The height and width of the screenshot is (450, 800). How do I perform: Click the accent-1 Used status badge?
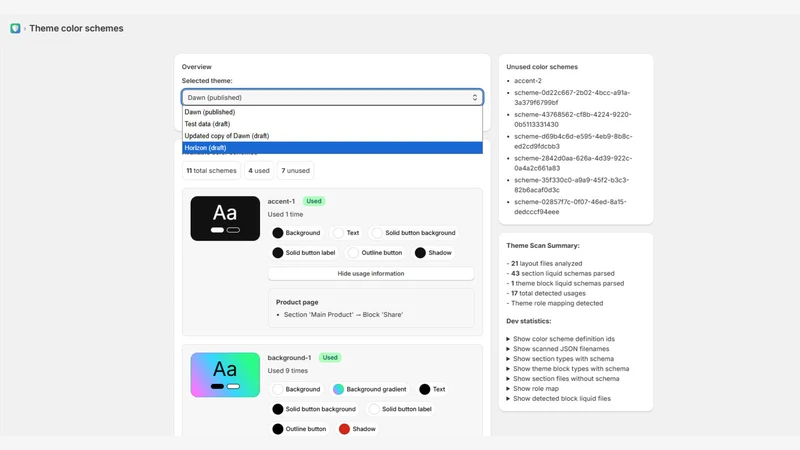tap(314, 201)
